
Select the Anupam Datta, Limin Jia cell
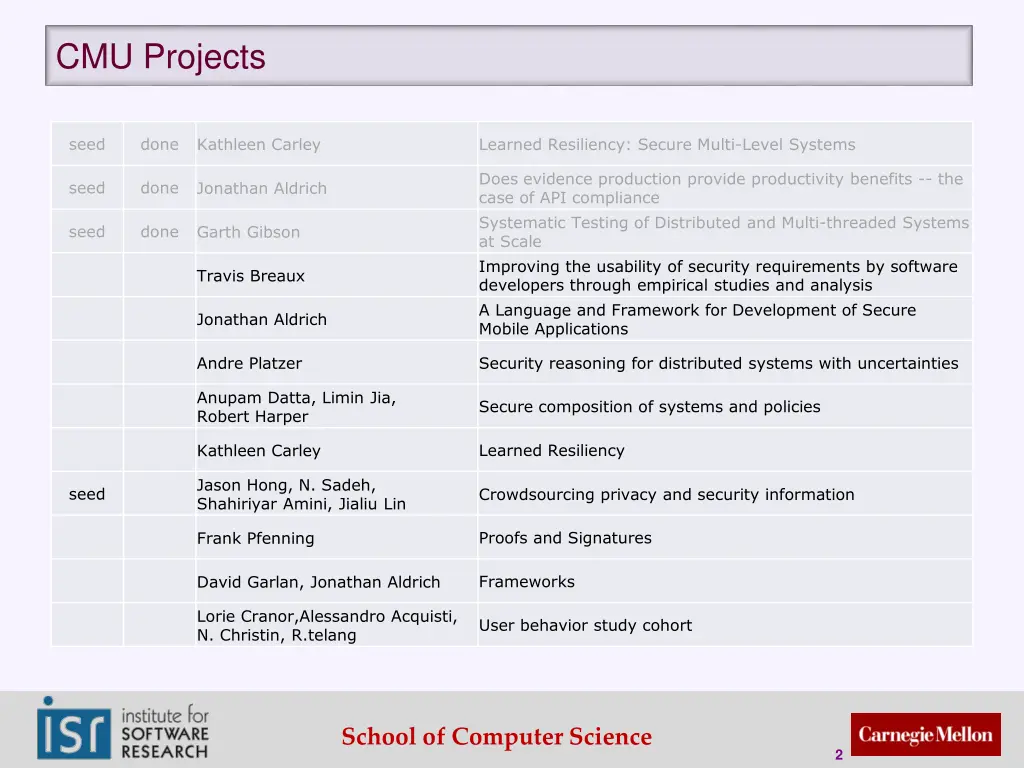tap(296, 407)
